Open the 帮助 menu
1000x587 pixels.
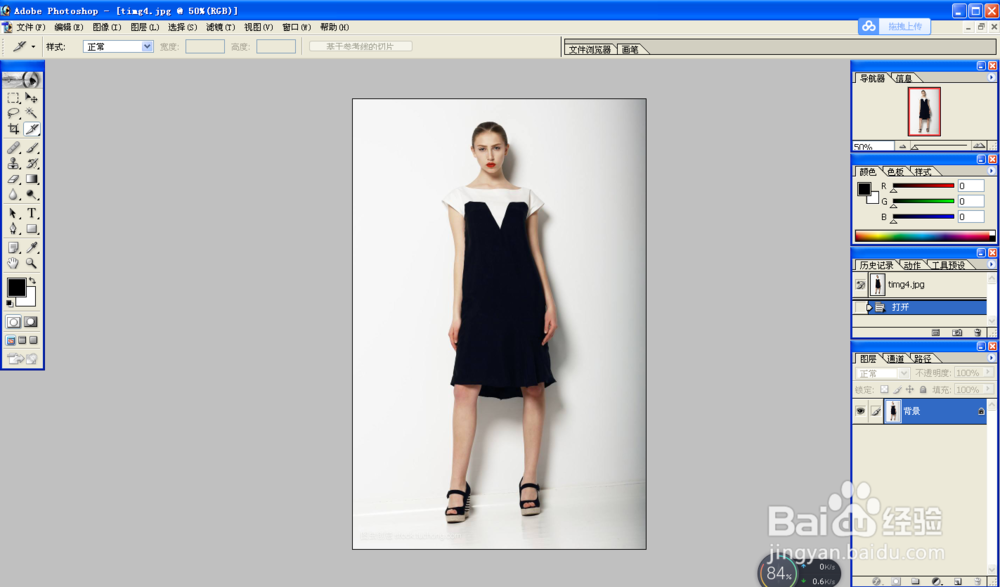tap(334, 27)
